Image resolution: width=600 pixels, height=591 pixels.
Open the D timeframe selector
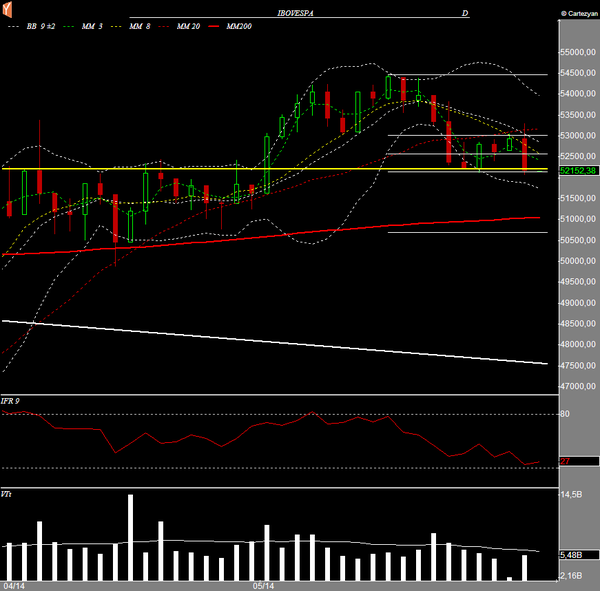465,15
